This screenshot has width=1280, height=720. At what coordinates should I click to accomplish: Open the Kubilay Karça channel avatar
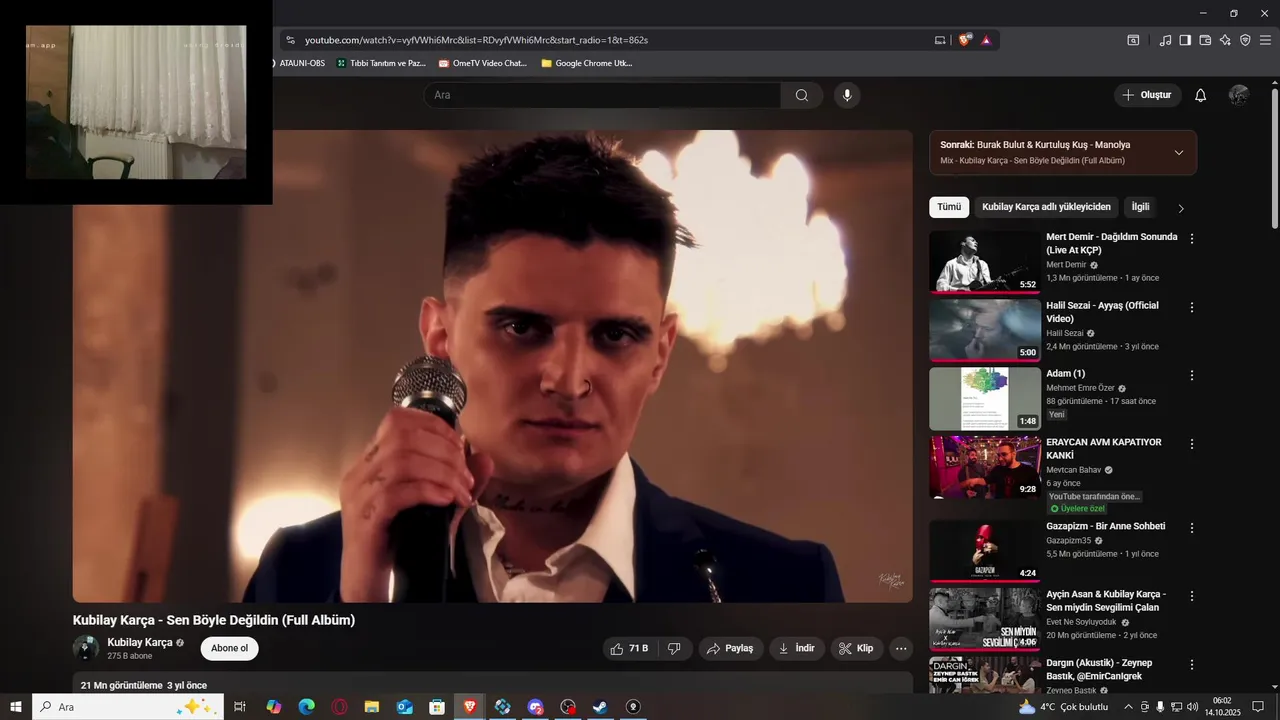coord(86,648)
